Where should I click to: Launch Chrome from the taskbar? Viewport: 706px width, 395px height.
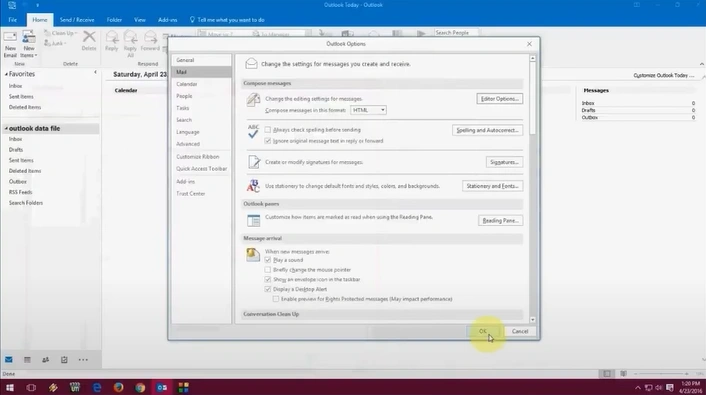(140, 387)
